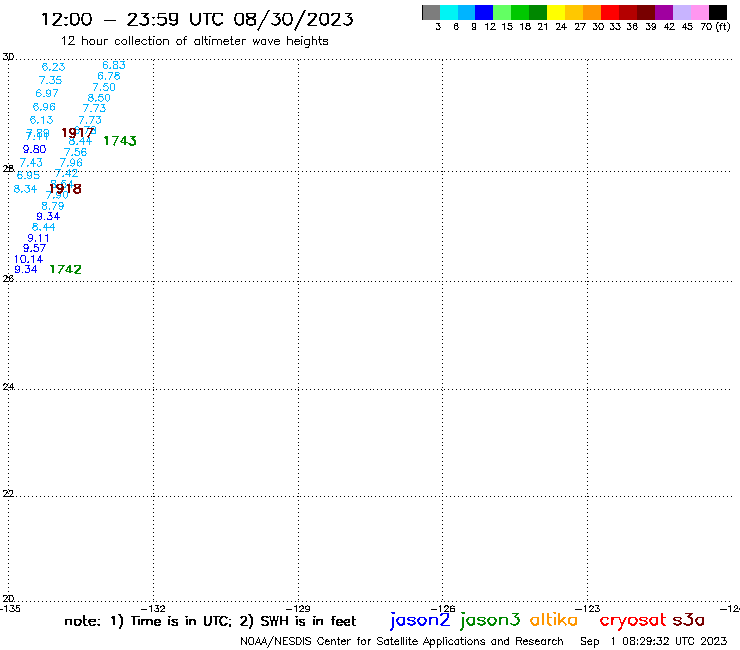Click the longitude axis label -129

[x=298, y=609]
